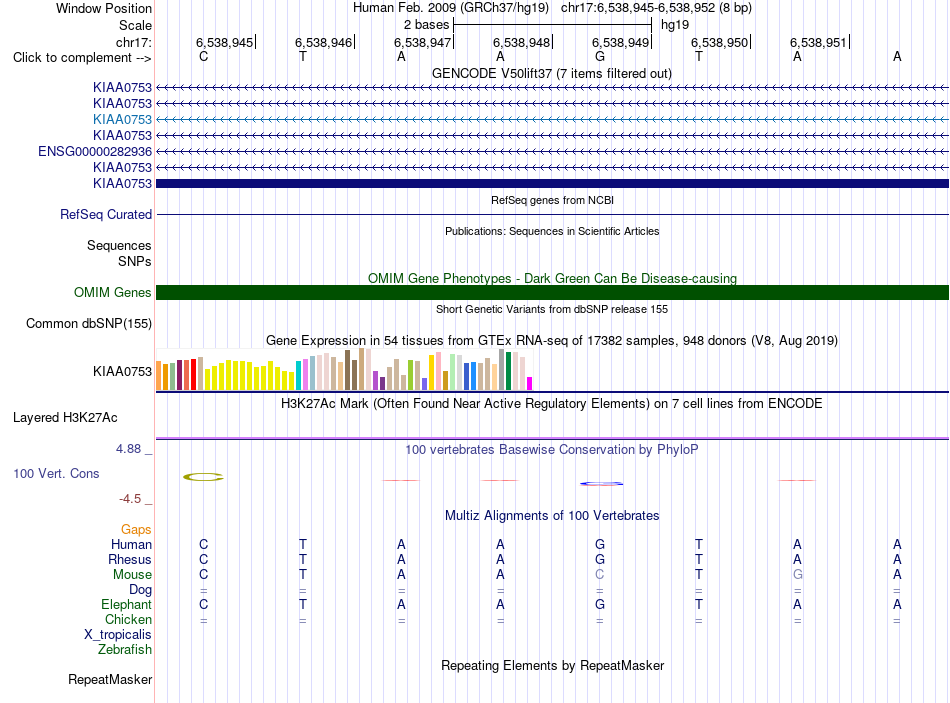The height and width of the screenshot is (703, 950).
Task: Select the RefSeq Curated track label
Action: (106, 215)
